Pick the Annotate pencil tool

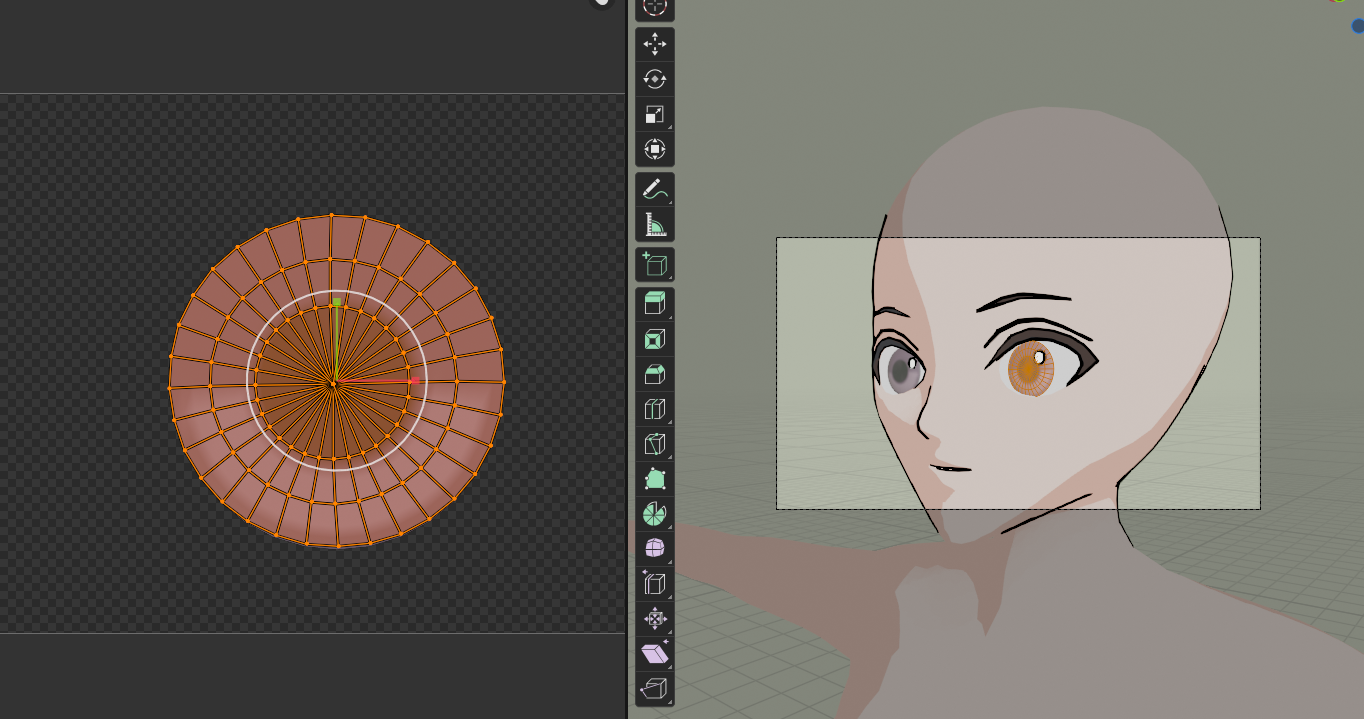click(x=655, y=189)
